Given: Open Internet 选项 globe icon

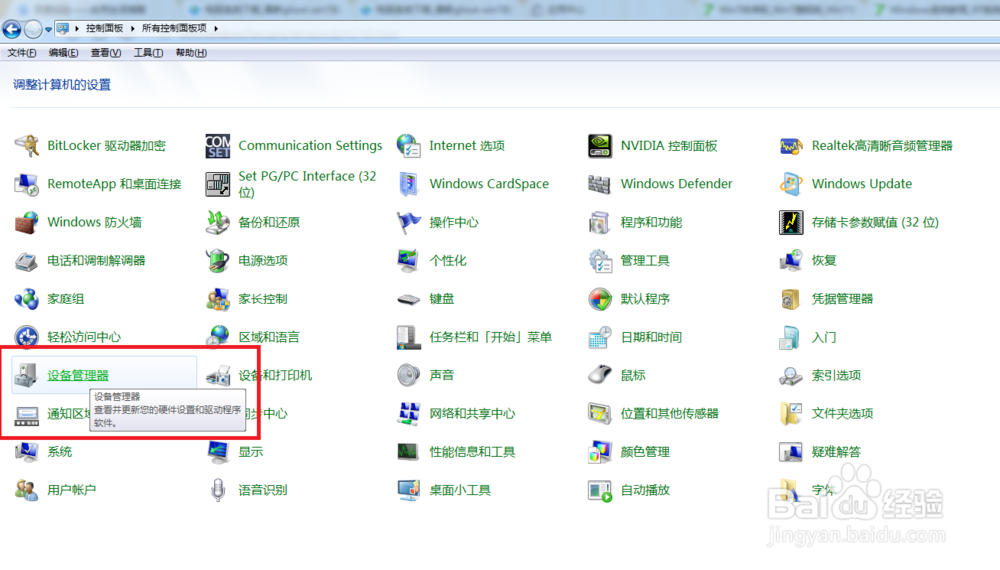Looking at the screenshot, I should 408,146.
